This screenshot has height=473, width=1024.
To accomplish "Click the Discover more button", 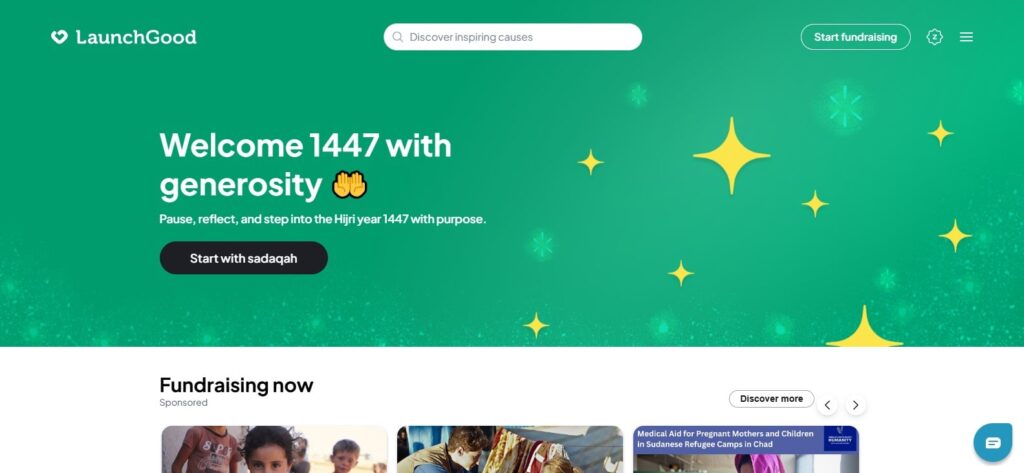I will [x=771, y=399].
